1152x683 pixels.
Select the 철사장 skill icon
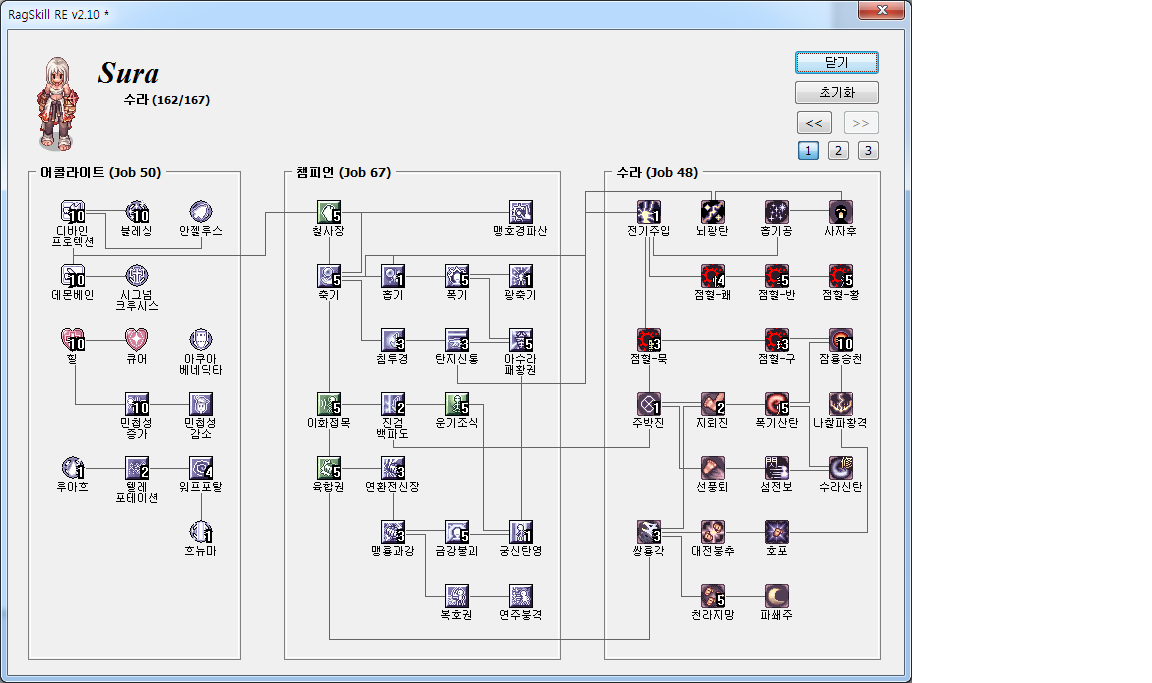point(329,212)
